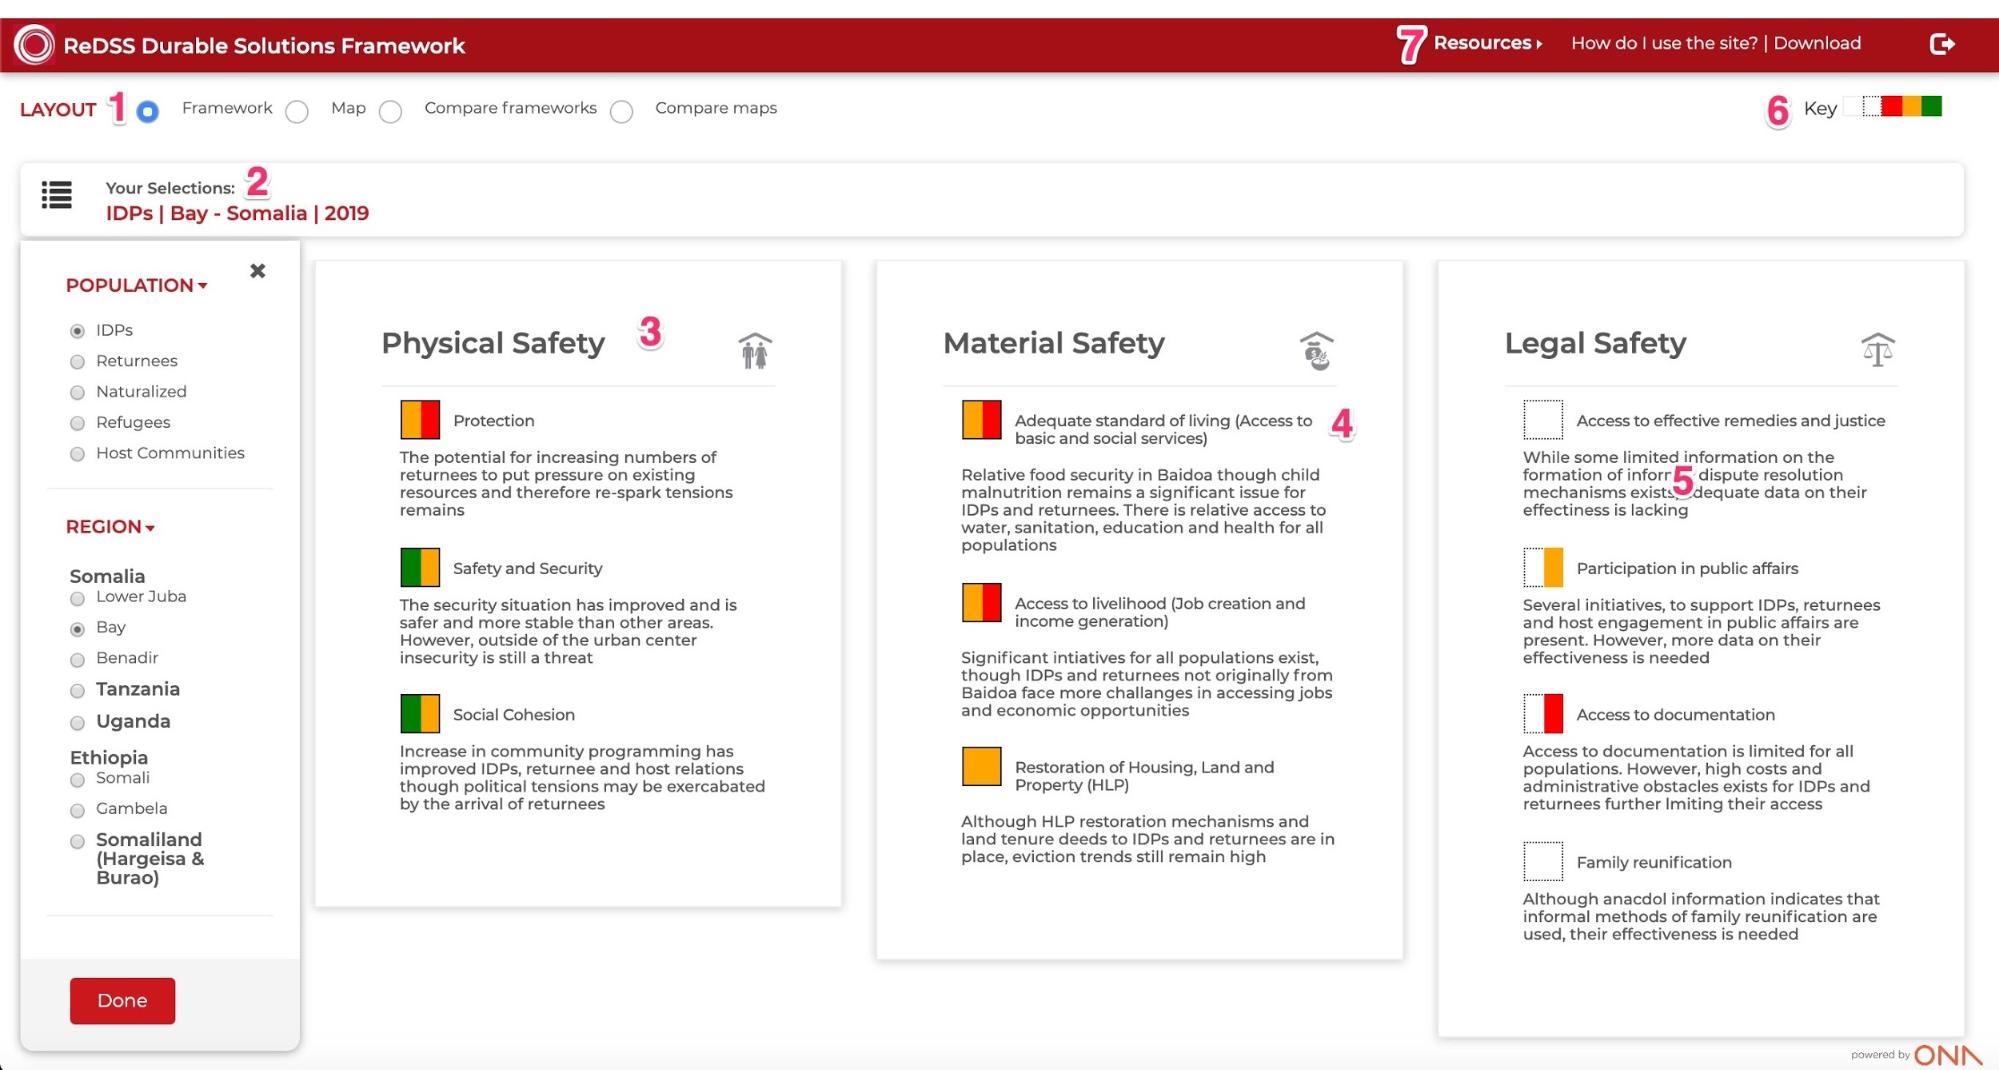Screen dimensions: 1999x1070
Task: Click the Download link
Action: pos(1817,43)
